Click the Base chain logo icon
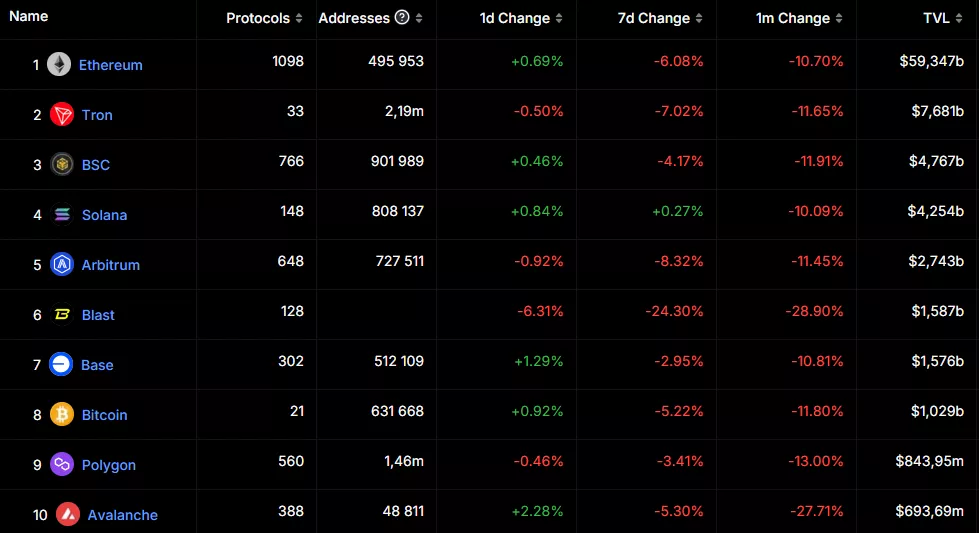The height and width of the screenshot is (533, 979). [62, 364]
